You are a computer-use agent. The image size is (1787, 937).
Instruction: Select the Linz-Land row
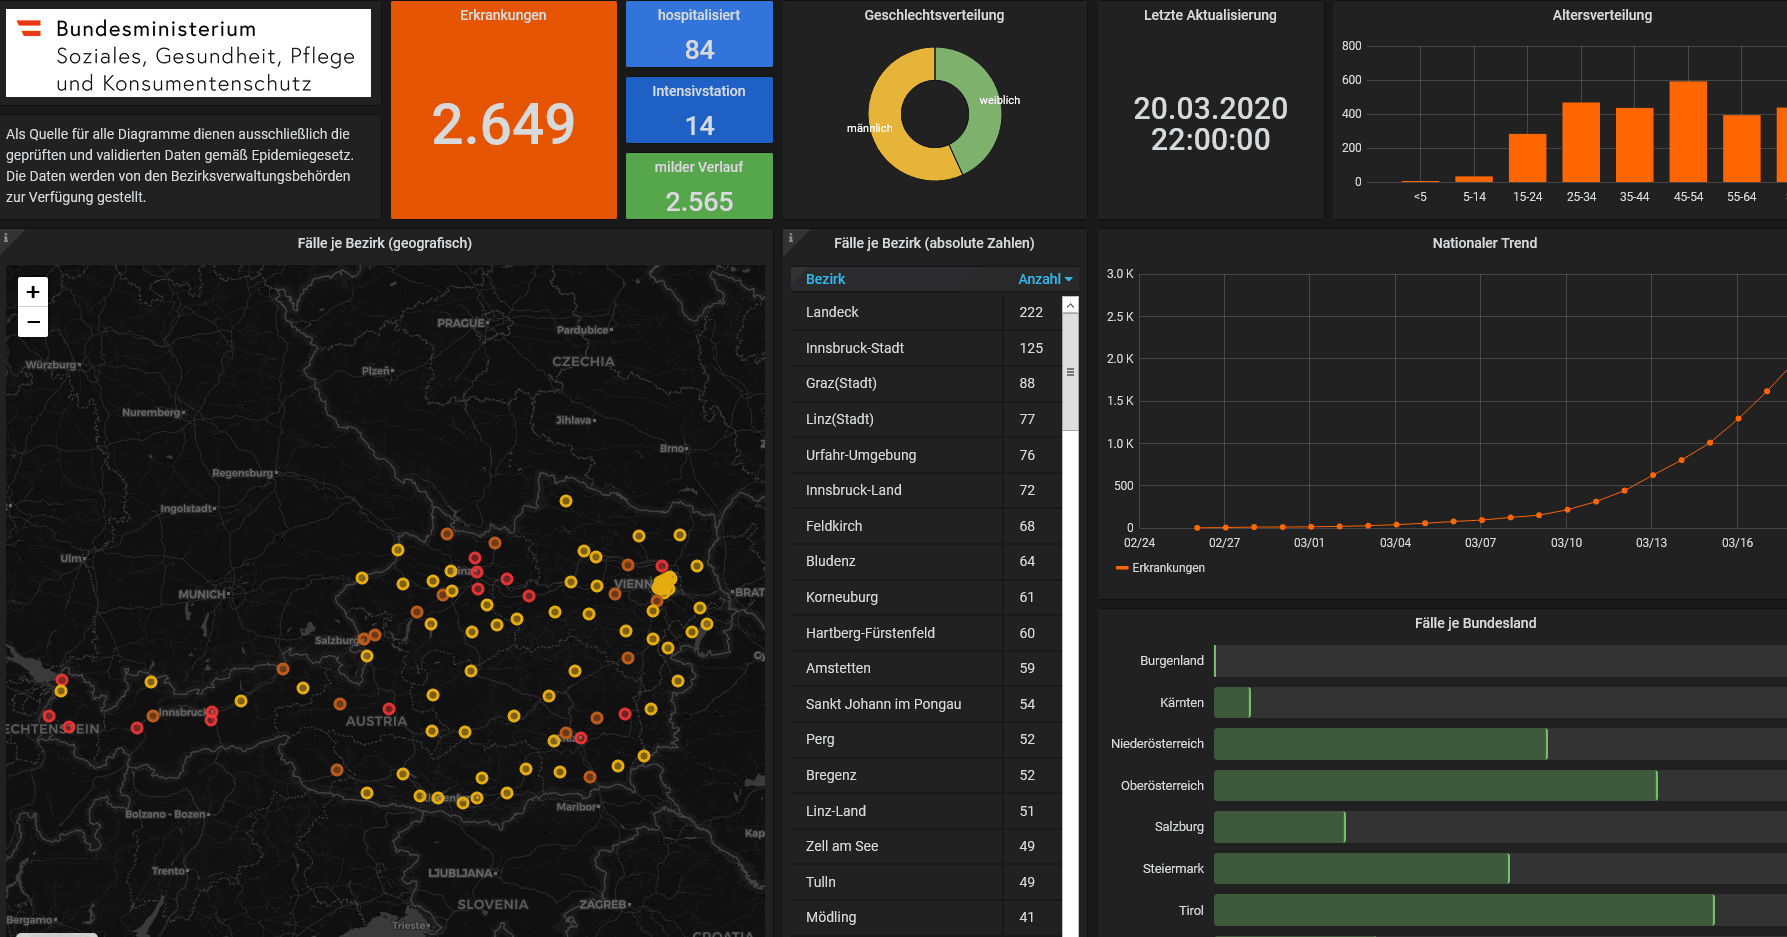[x=926, y=811]
